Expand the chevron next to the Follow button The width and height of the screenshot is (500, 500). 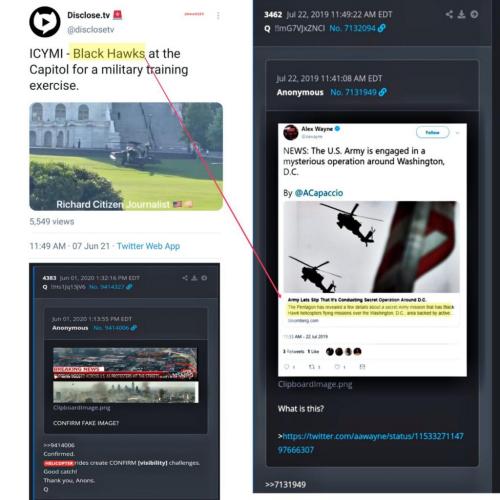tap(458, 133)
